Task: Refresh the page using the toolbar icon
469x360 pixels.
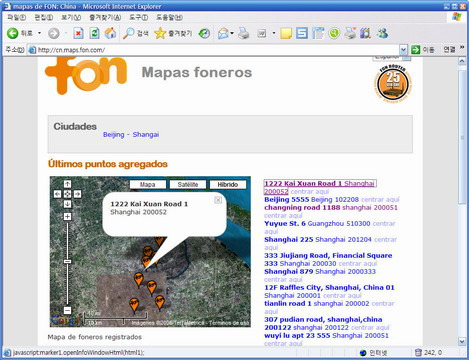Action: tap(94, 33)
